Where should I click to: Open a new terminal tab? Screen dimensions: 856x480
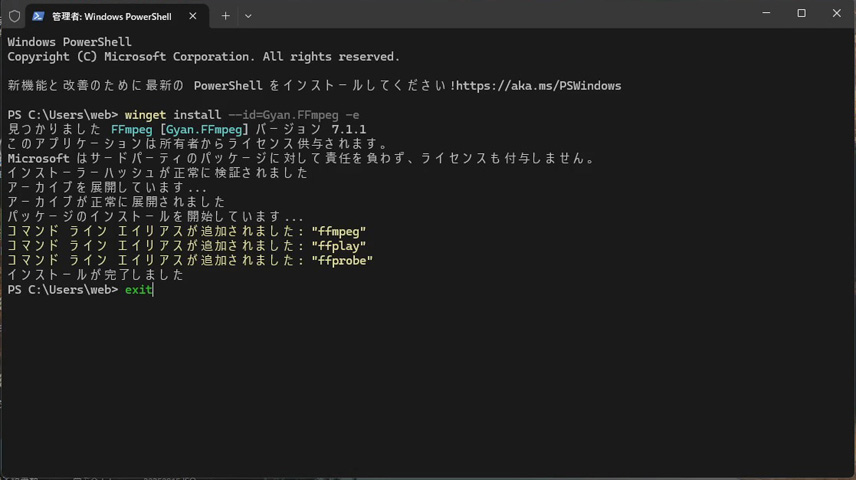pos(225,16)
